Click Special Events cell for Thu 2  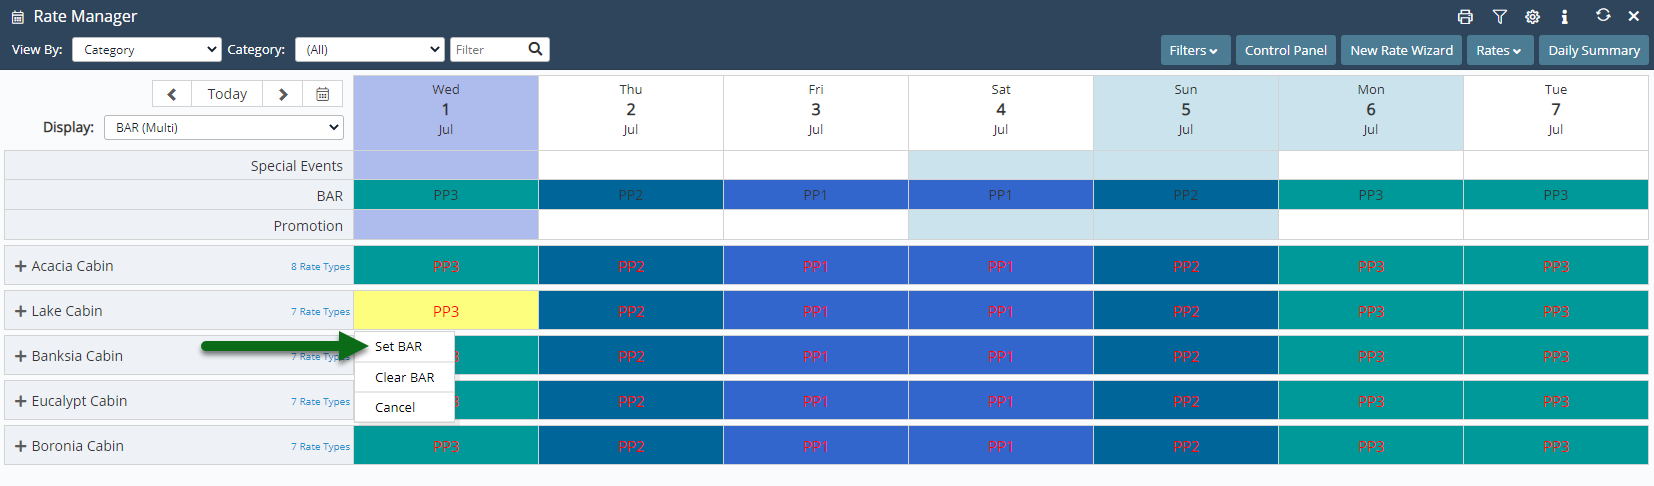point(631,165)
